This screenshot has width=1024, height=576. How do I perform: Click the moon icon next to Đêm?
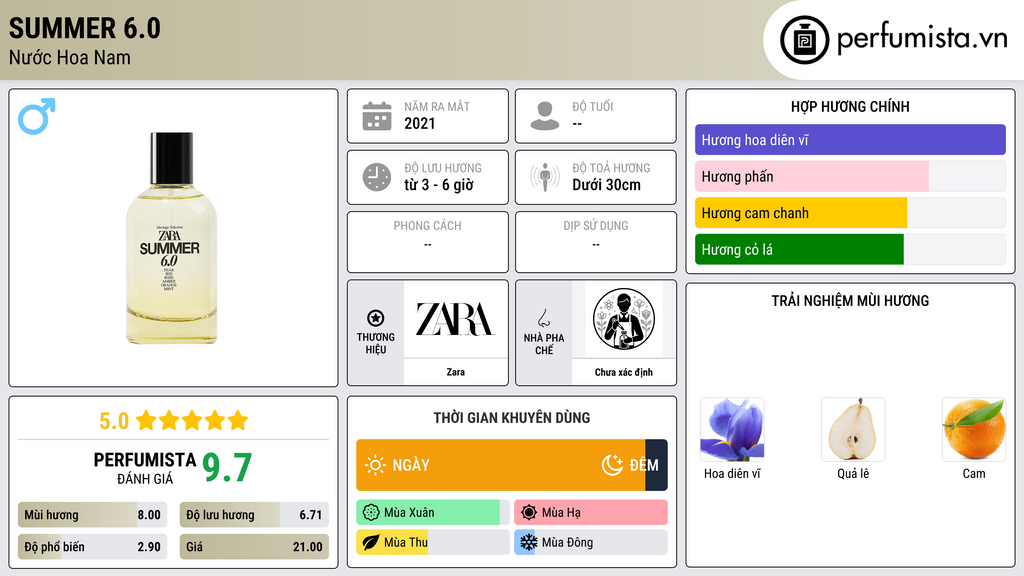pos(612,465)
